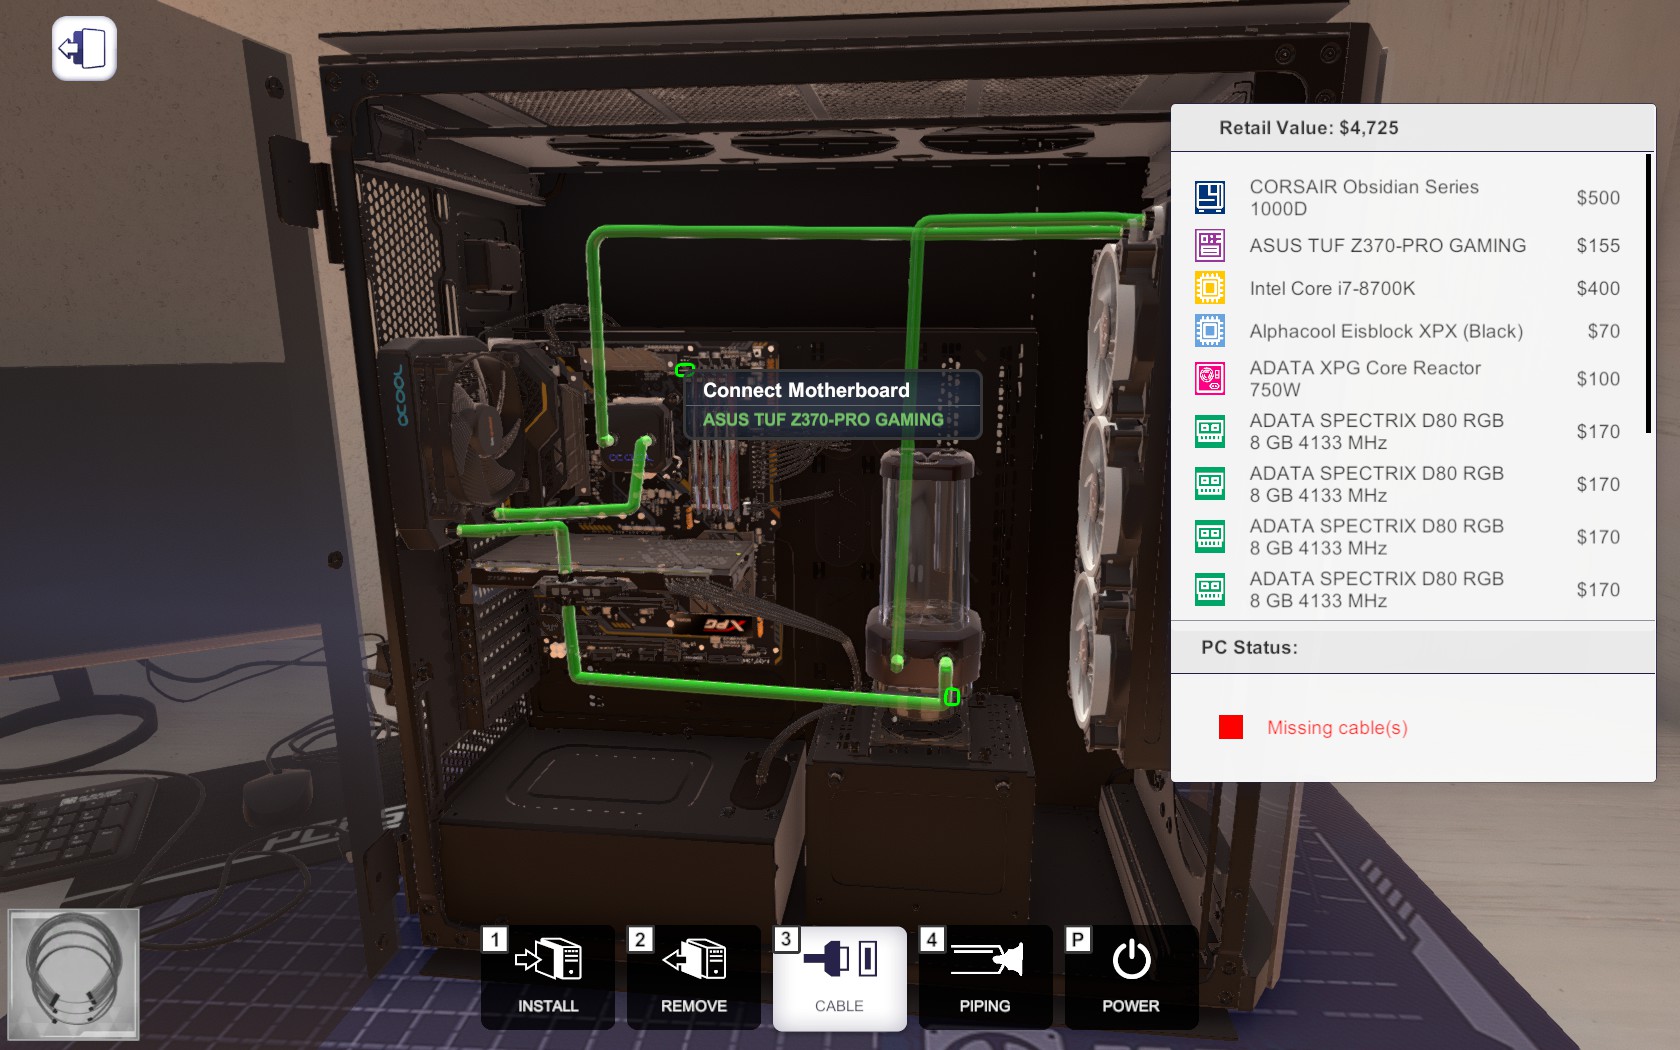Click ASUS TUF Z370-PRO GAMING in the tooltip
The width and height of the screenshot is (1680, 1050).
[x=823, y=420]
